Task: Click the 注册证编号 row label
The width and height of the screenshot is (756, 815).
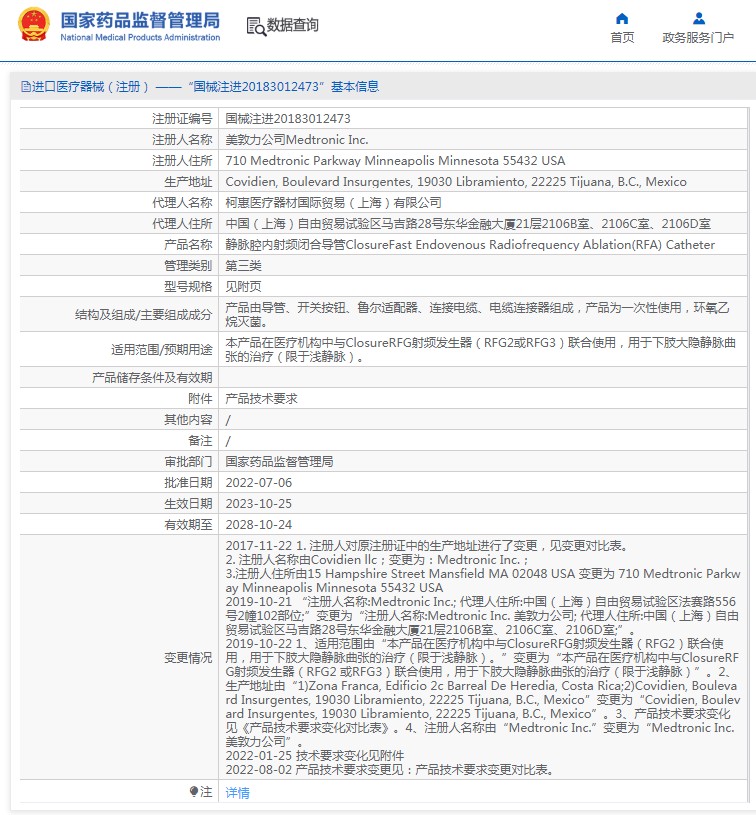Action: [182, 119]
